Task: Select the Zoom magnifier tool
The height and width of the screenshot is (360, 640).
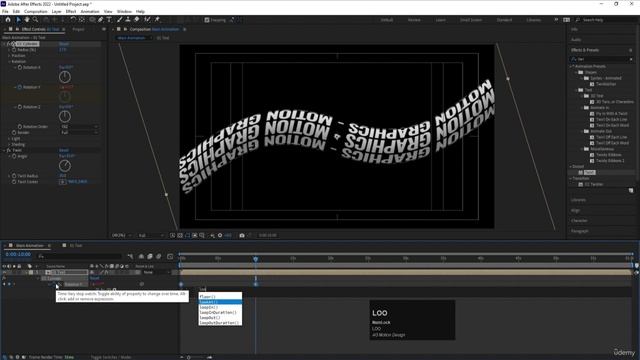Action: click(36, 20)
